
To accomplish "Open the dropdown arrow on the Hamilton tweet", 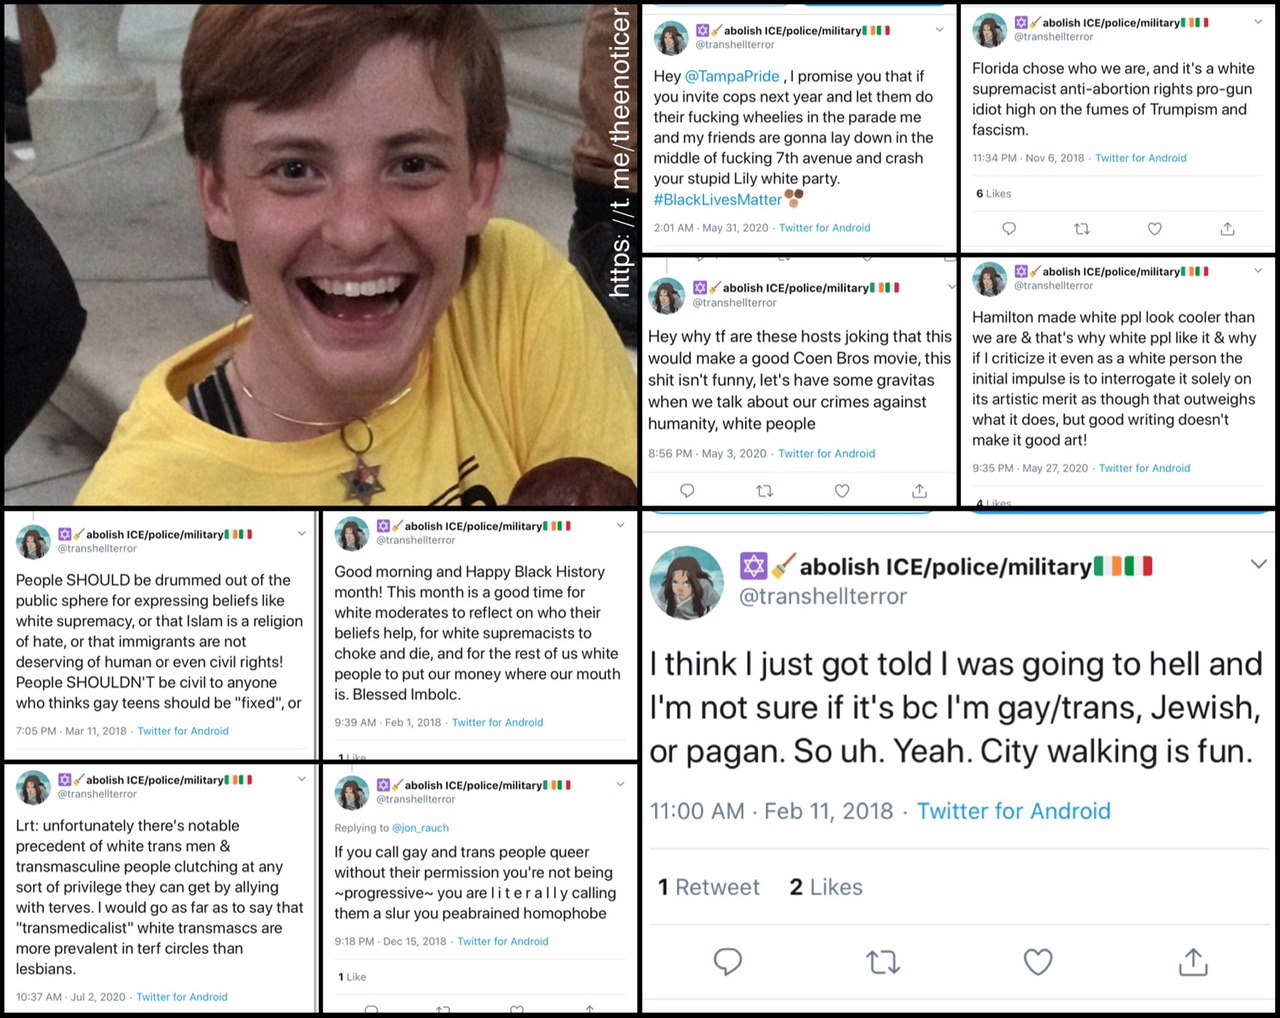I will click(1258, 270).
